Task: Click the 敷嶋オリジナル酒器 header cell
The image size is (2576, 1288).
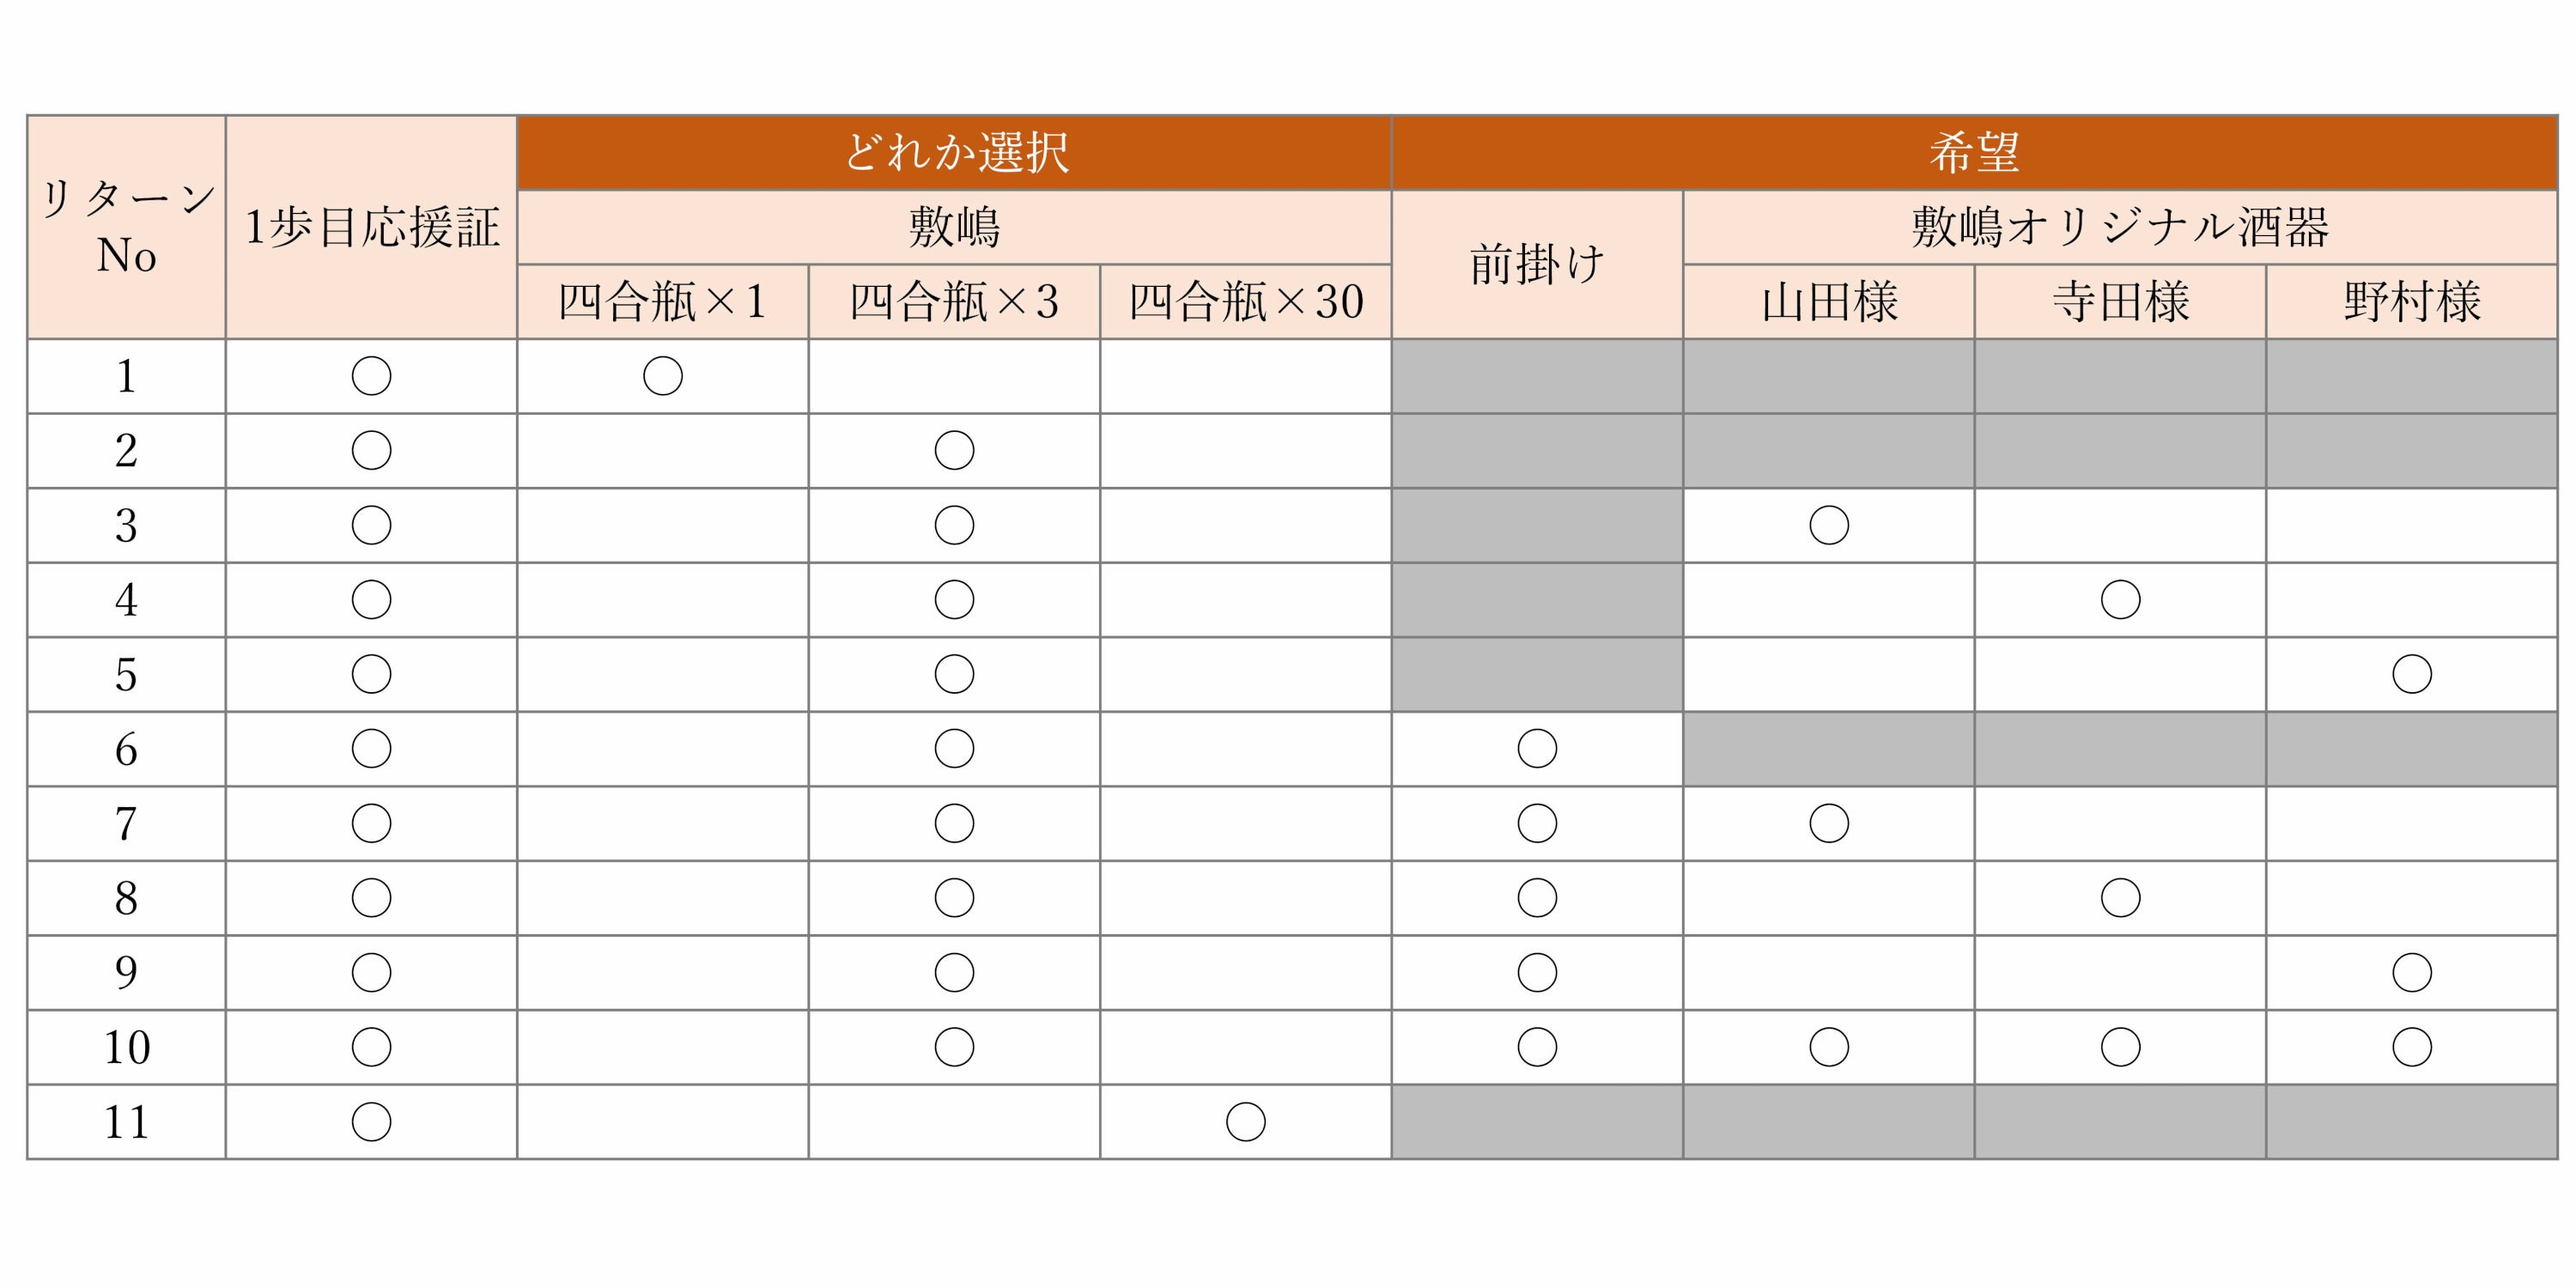Action: tap(2120, 227)
